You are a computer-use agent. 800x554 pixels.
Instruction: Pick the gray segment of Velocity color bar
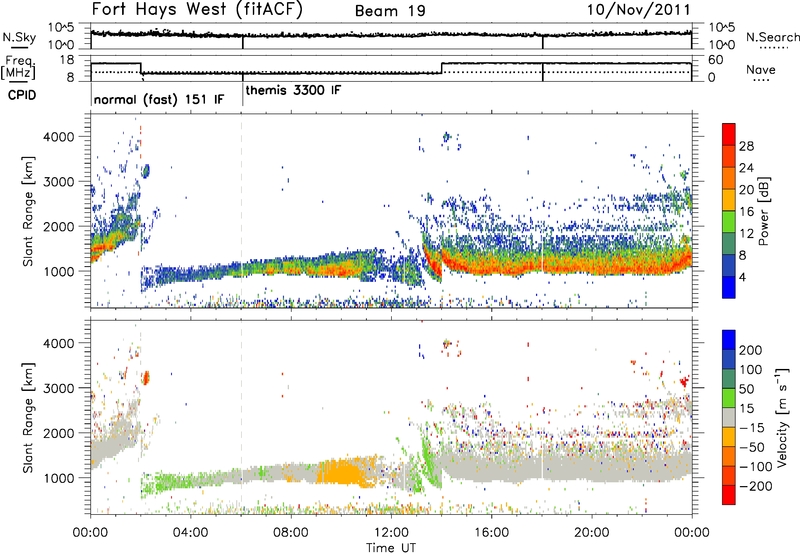729,417
